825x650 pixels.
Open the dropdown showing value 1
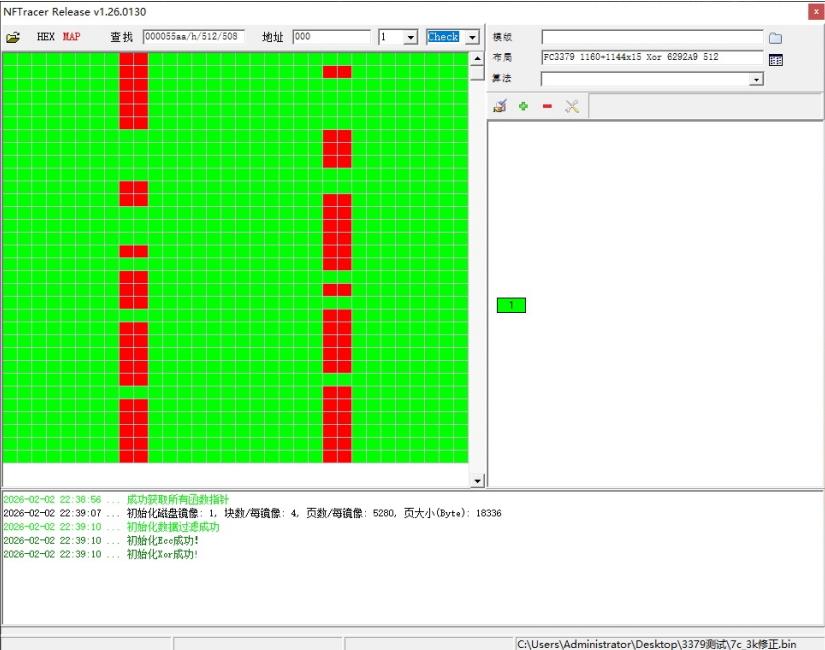point(411,37)
